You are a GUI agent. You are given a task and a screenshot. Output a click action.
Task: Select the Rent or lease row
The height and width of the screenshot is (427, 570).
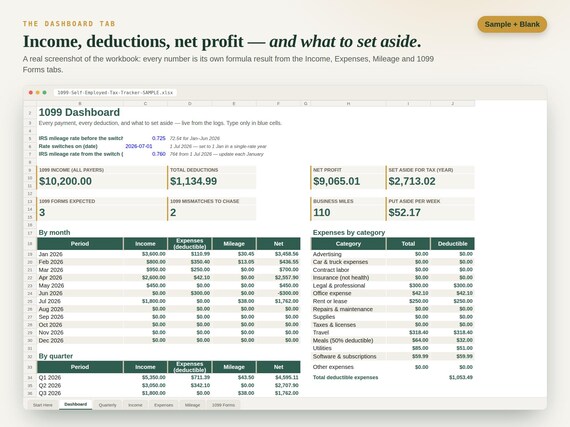click(x=393, y=301)
